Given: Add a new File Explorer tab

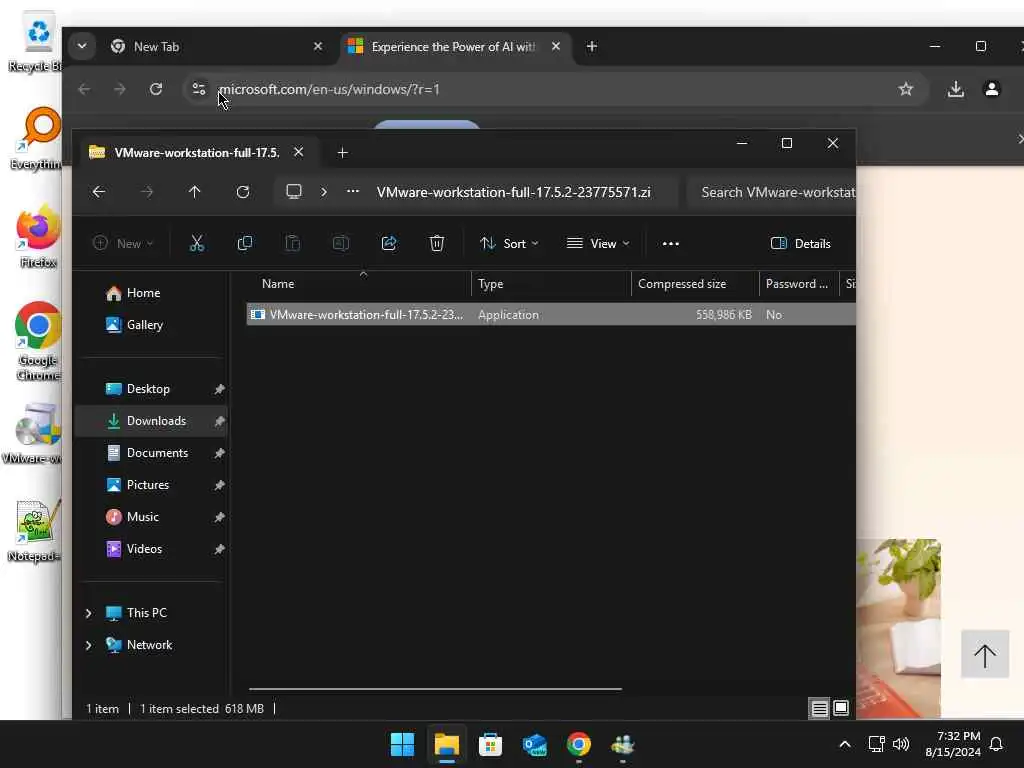Looking at the screenshot, I should click(342, 153).
